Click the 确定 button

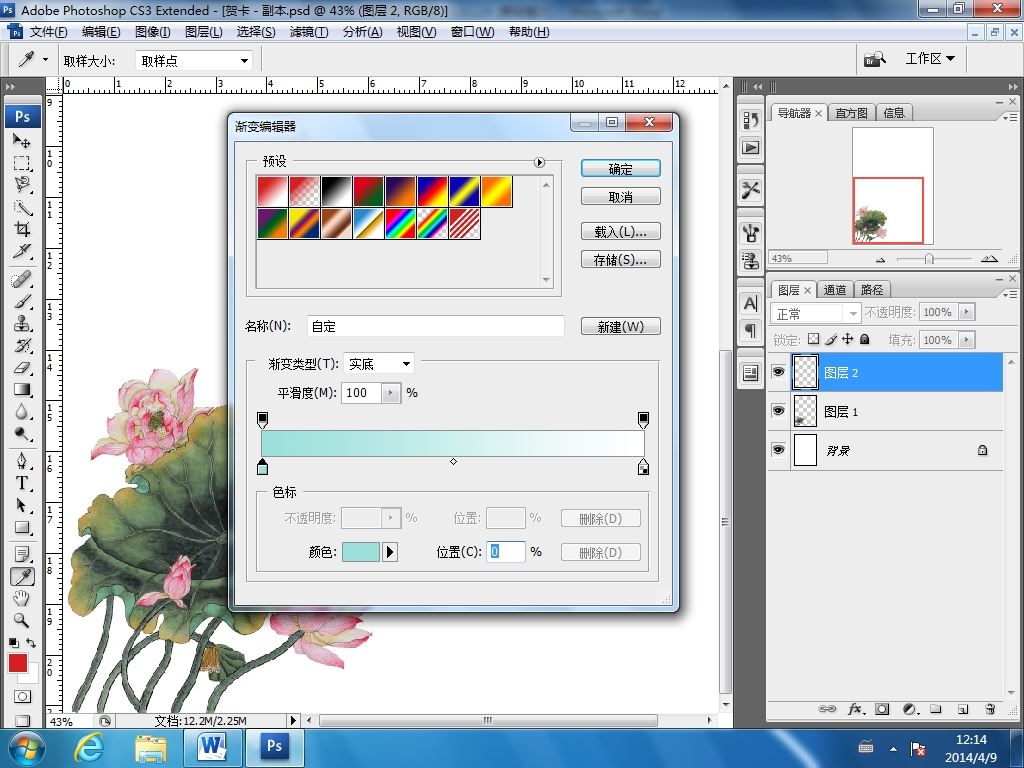[620, 169]
